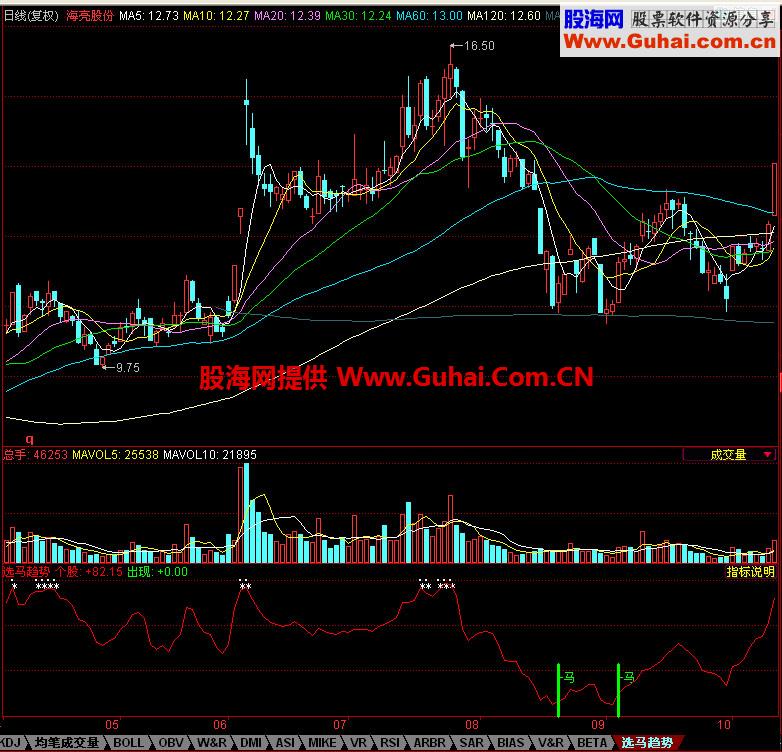Select the 选马趋势 indicator tab
This screenshot has width=782, height=752.
(x=647, y=742)
